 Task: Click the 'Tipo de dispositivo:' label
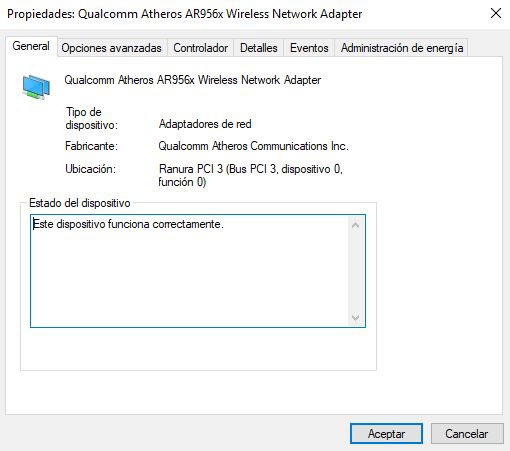[92, 118]
